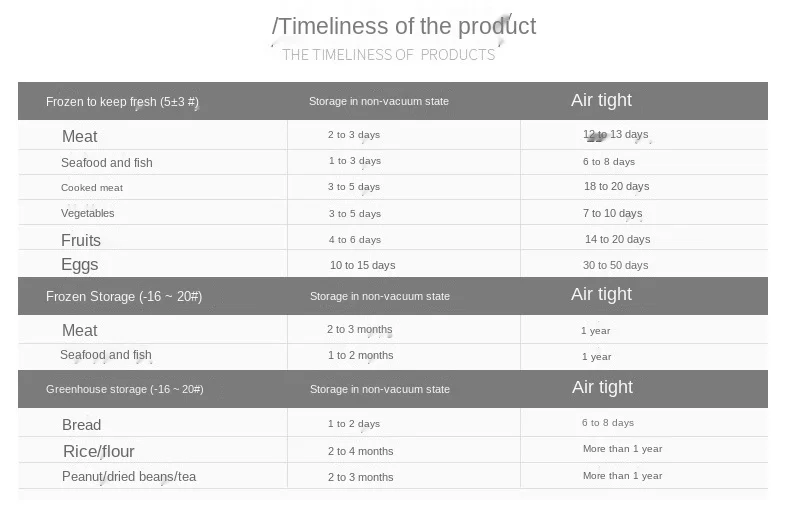This screenshot has height=513, width=790.
Task: Click '12 to 13 days' cell
Action: (616, 135)
